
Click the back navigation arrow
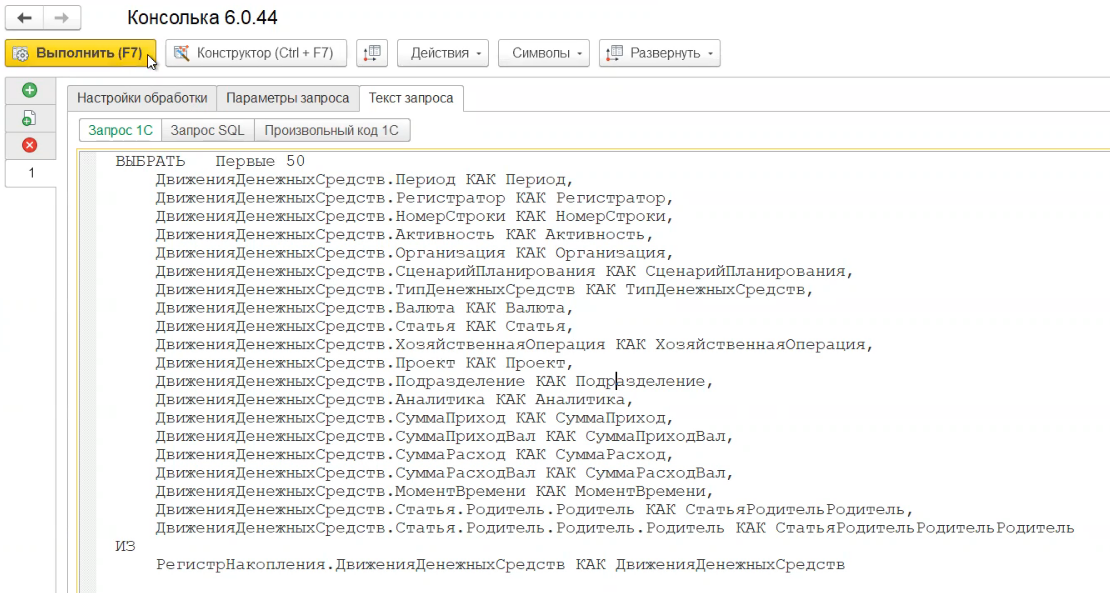tap(24, 19)
